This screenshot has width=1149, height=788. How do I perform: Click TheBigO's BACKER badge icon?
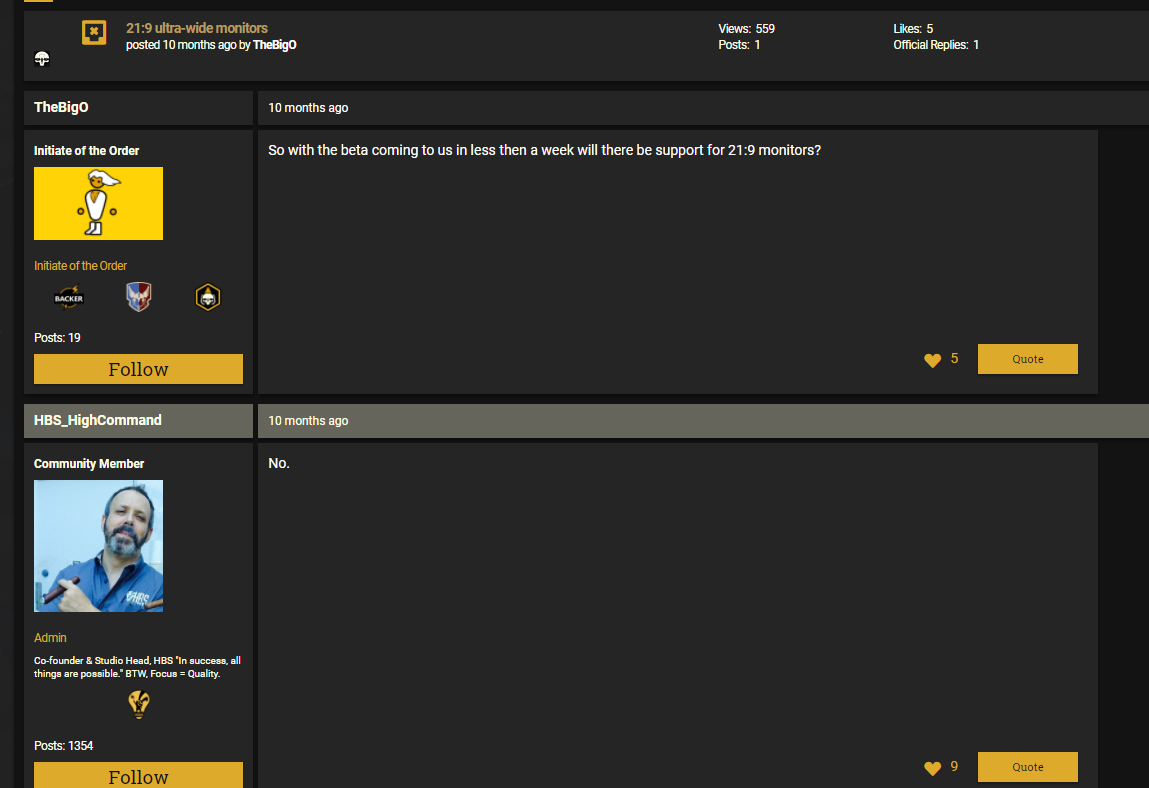[x=69, y=298]
